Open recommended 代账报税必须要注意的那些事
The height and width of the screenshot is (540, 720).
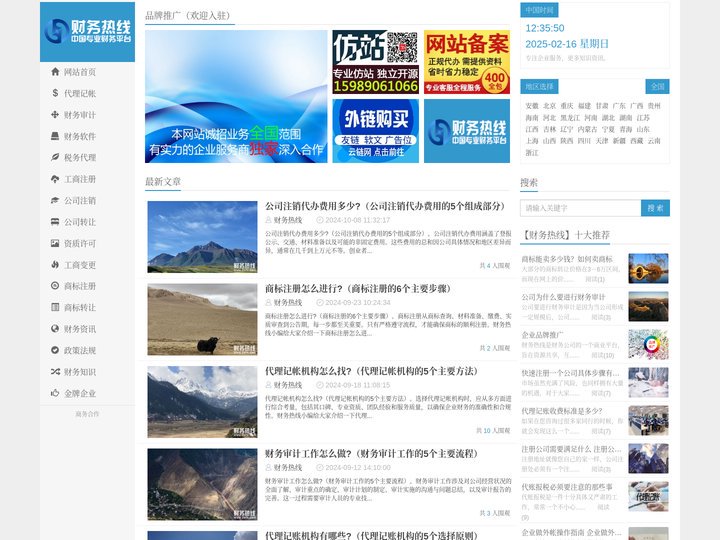(567, 487)
